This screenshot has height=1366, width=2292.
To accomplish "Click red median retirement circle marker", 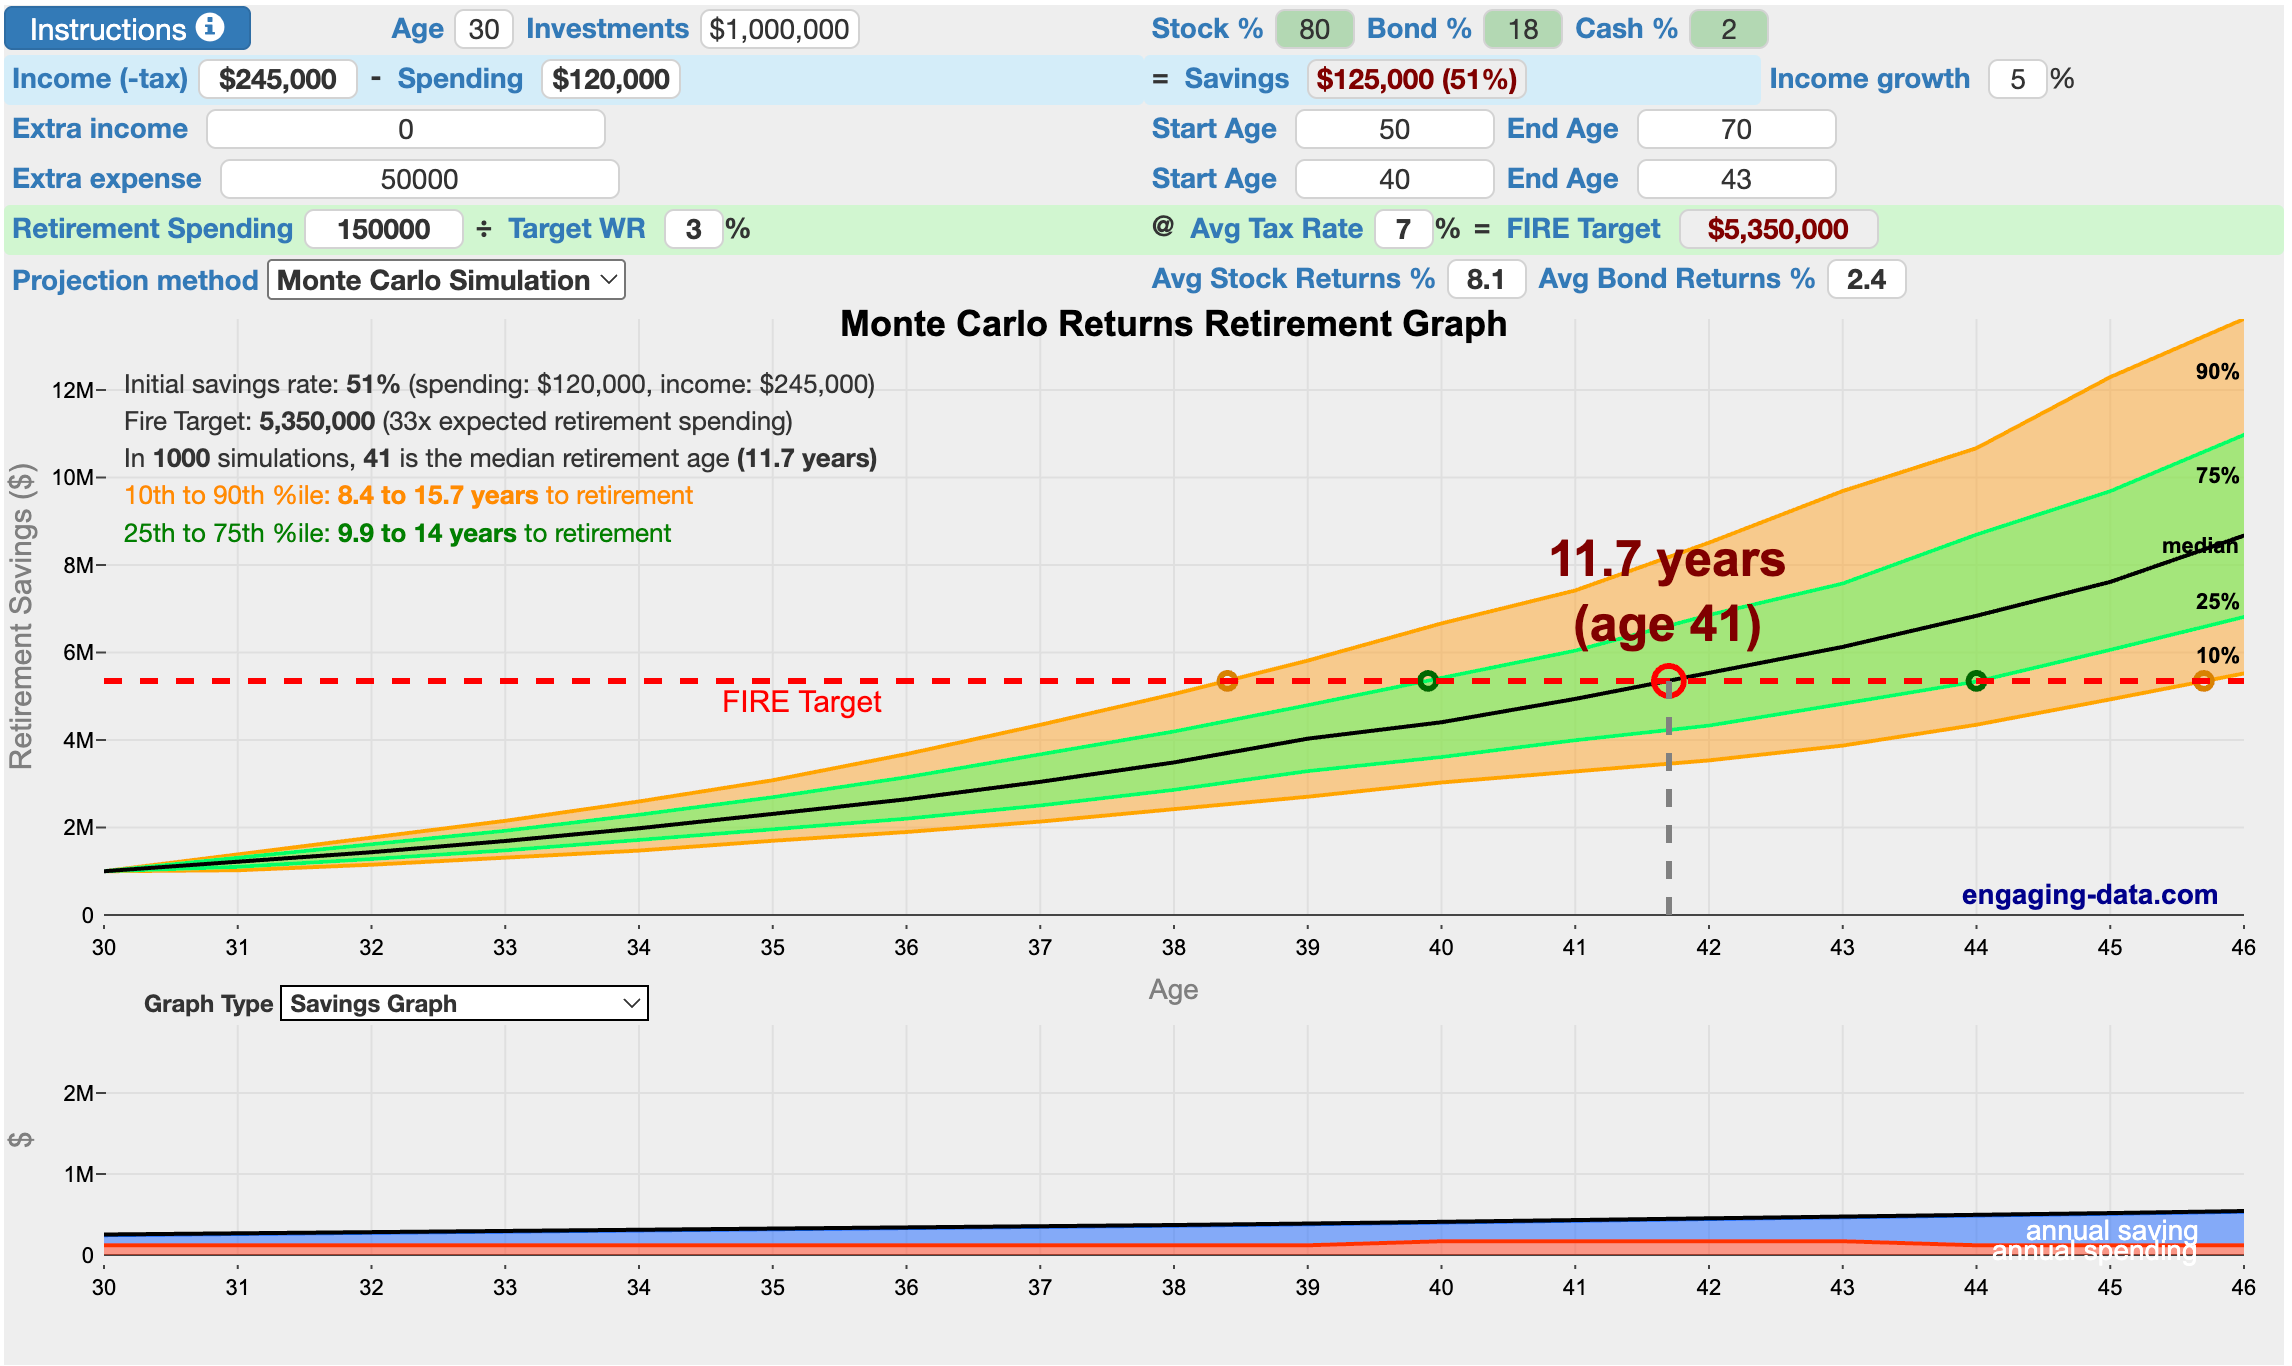I will (1668, 681).
